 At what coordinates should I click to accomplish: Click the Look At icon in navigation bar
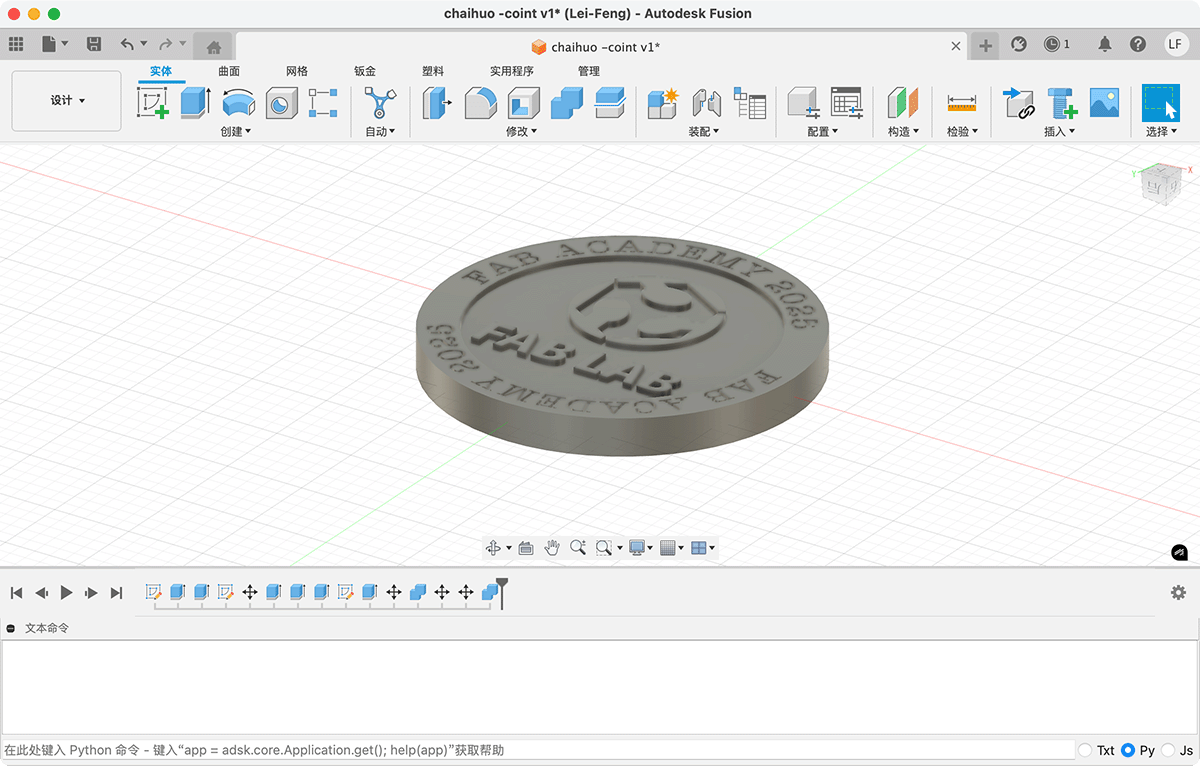point(526,547)
